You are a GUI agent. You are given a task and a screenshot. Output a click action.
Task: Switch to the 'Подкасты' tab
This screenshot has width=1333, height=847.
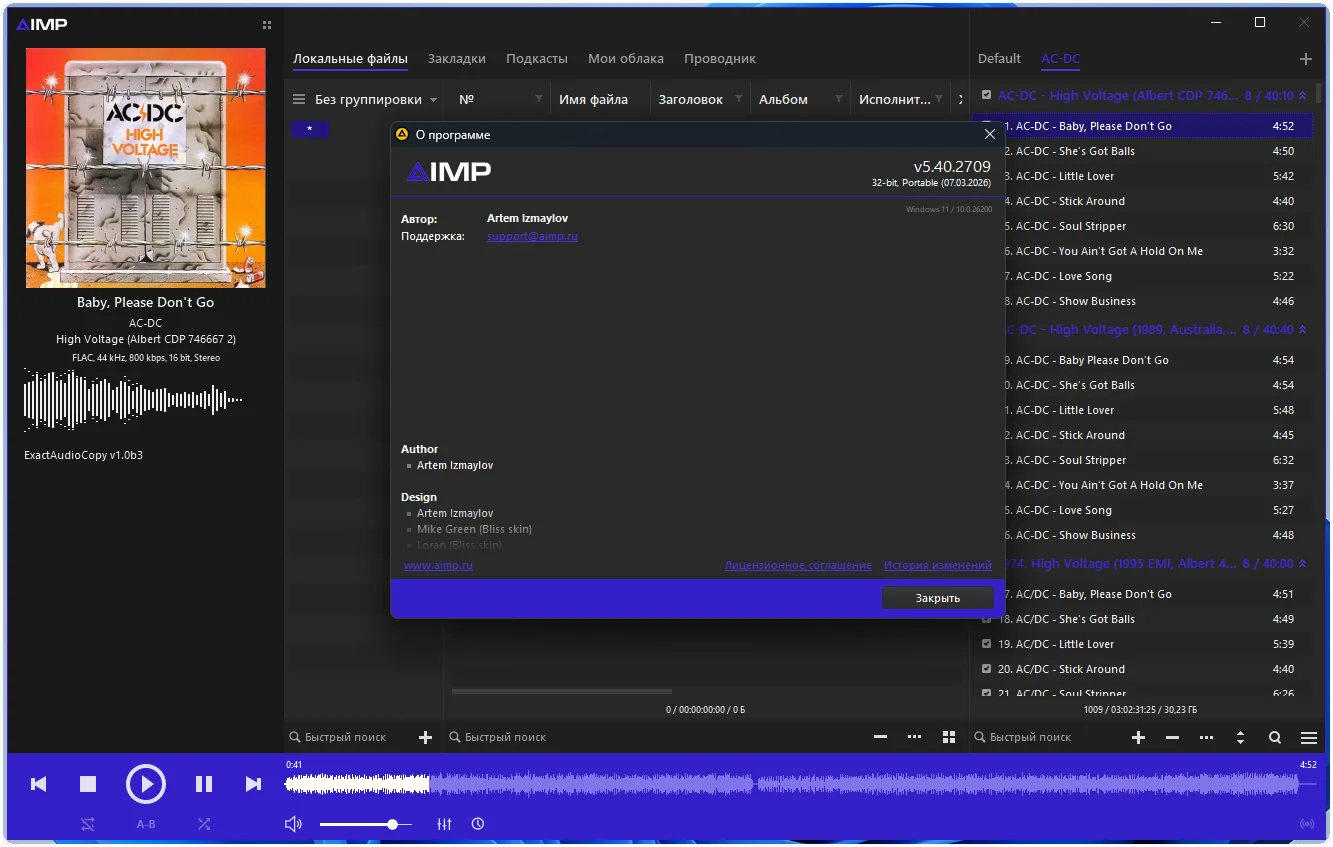(x=536, y=59)
